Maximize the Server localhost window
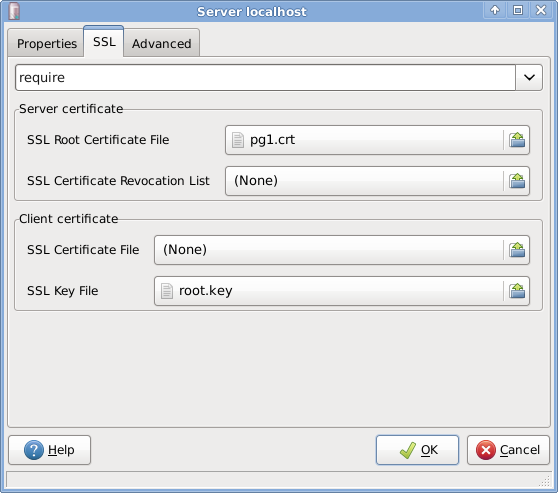This screenshot has height=493, width=558. 518,10
